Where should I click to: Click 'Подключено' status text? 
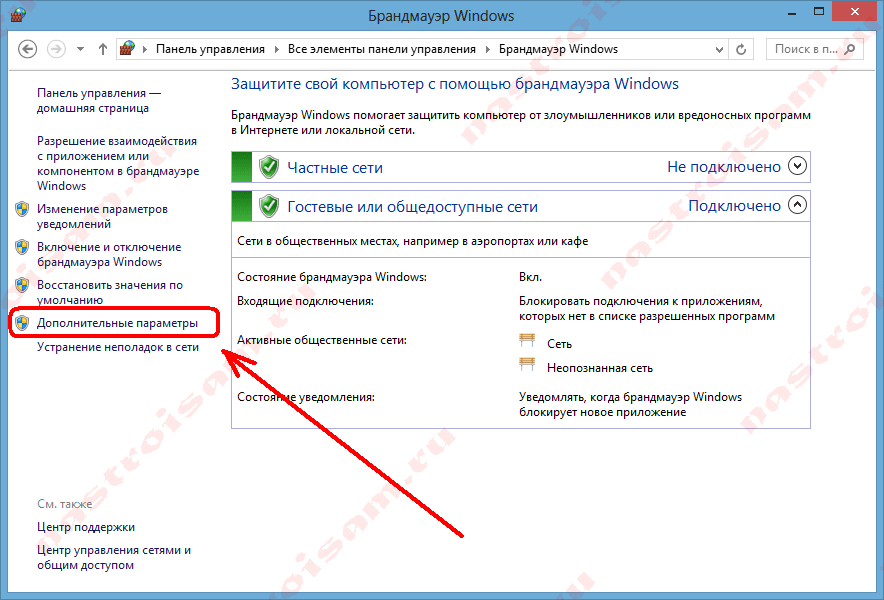pos(735,206)
